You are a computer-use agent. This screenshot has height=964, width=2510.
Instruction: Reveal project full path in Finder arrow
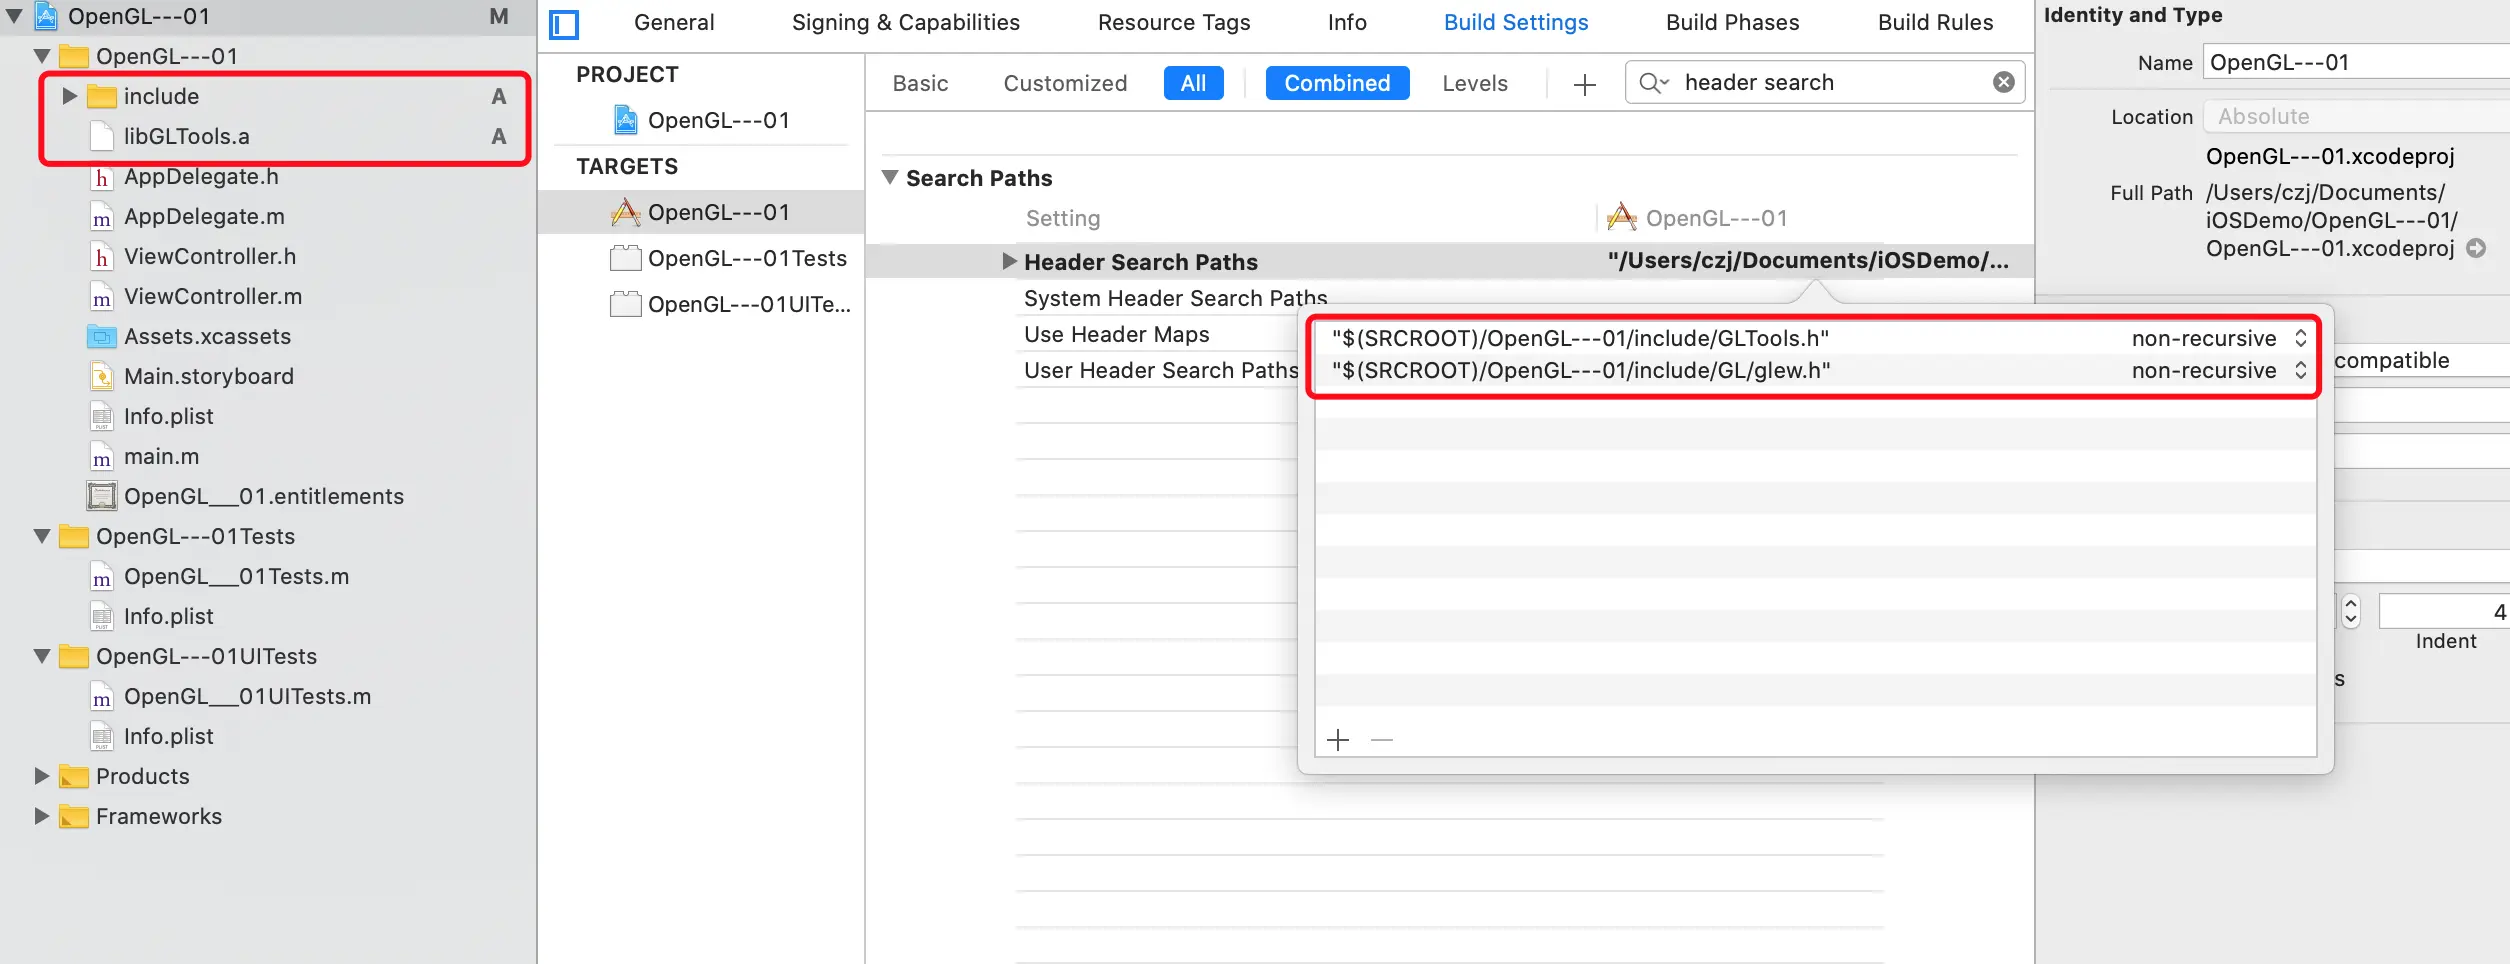click(x=2476, y=248)
